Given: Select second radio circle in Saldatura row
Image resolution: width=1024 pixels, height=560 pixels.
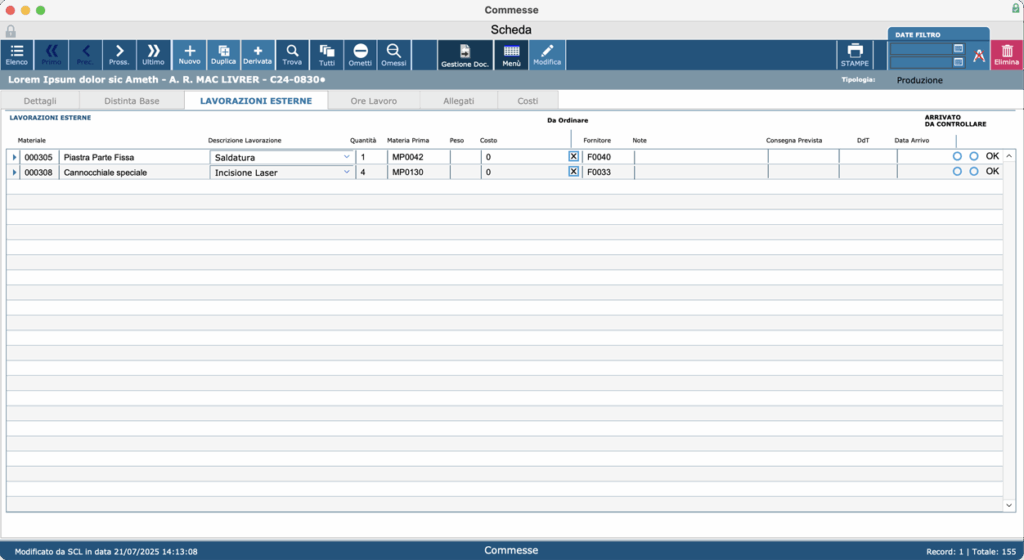Looking at the screenshot, I should click(974, 157).
